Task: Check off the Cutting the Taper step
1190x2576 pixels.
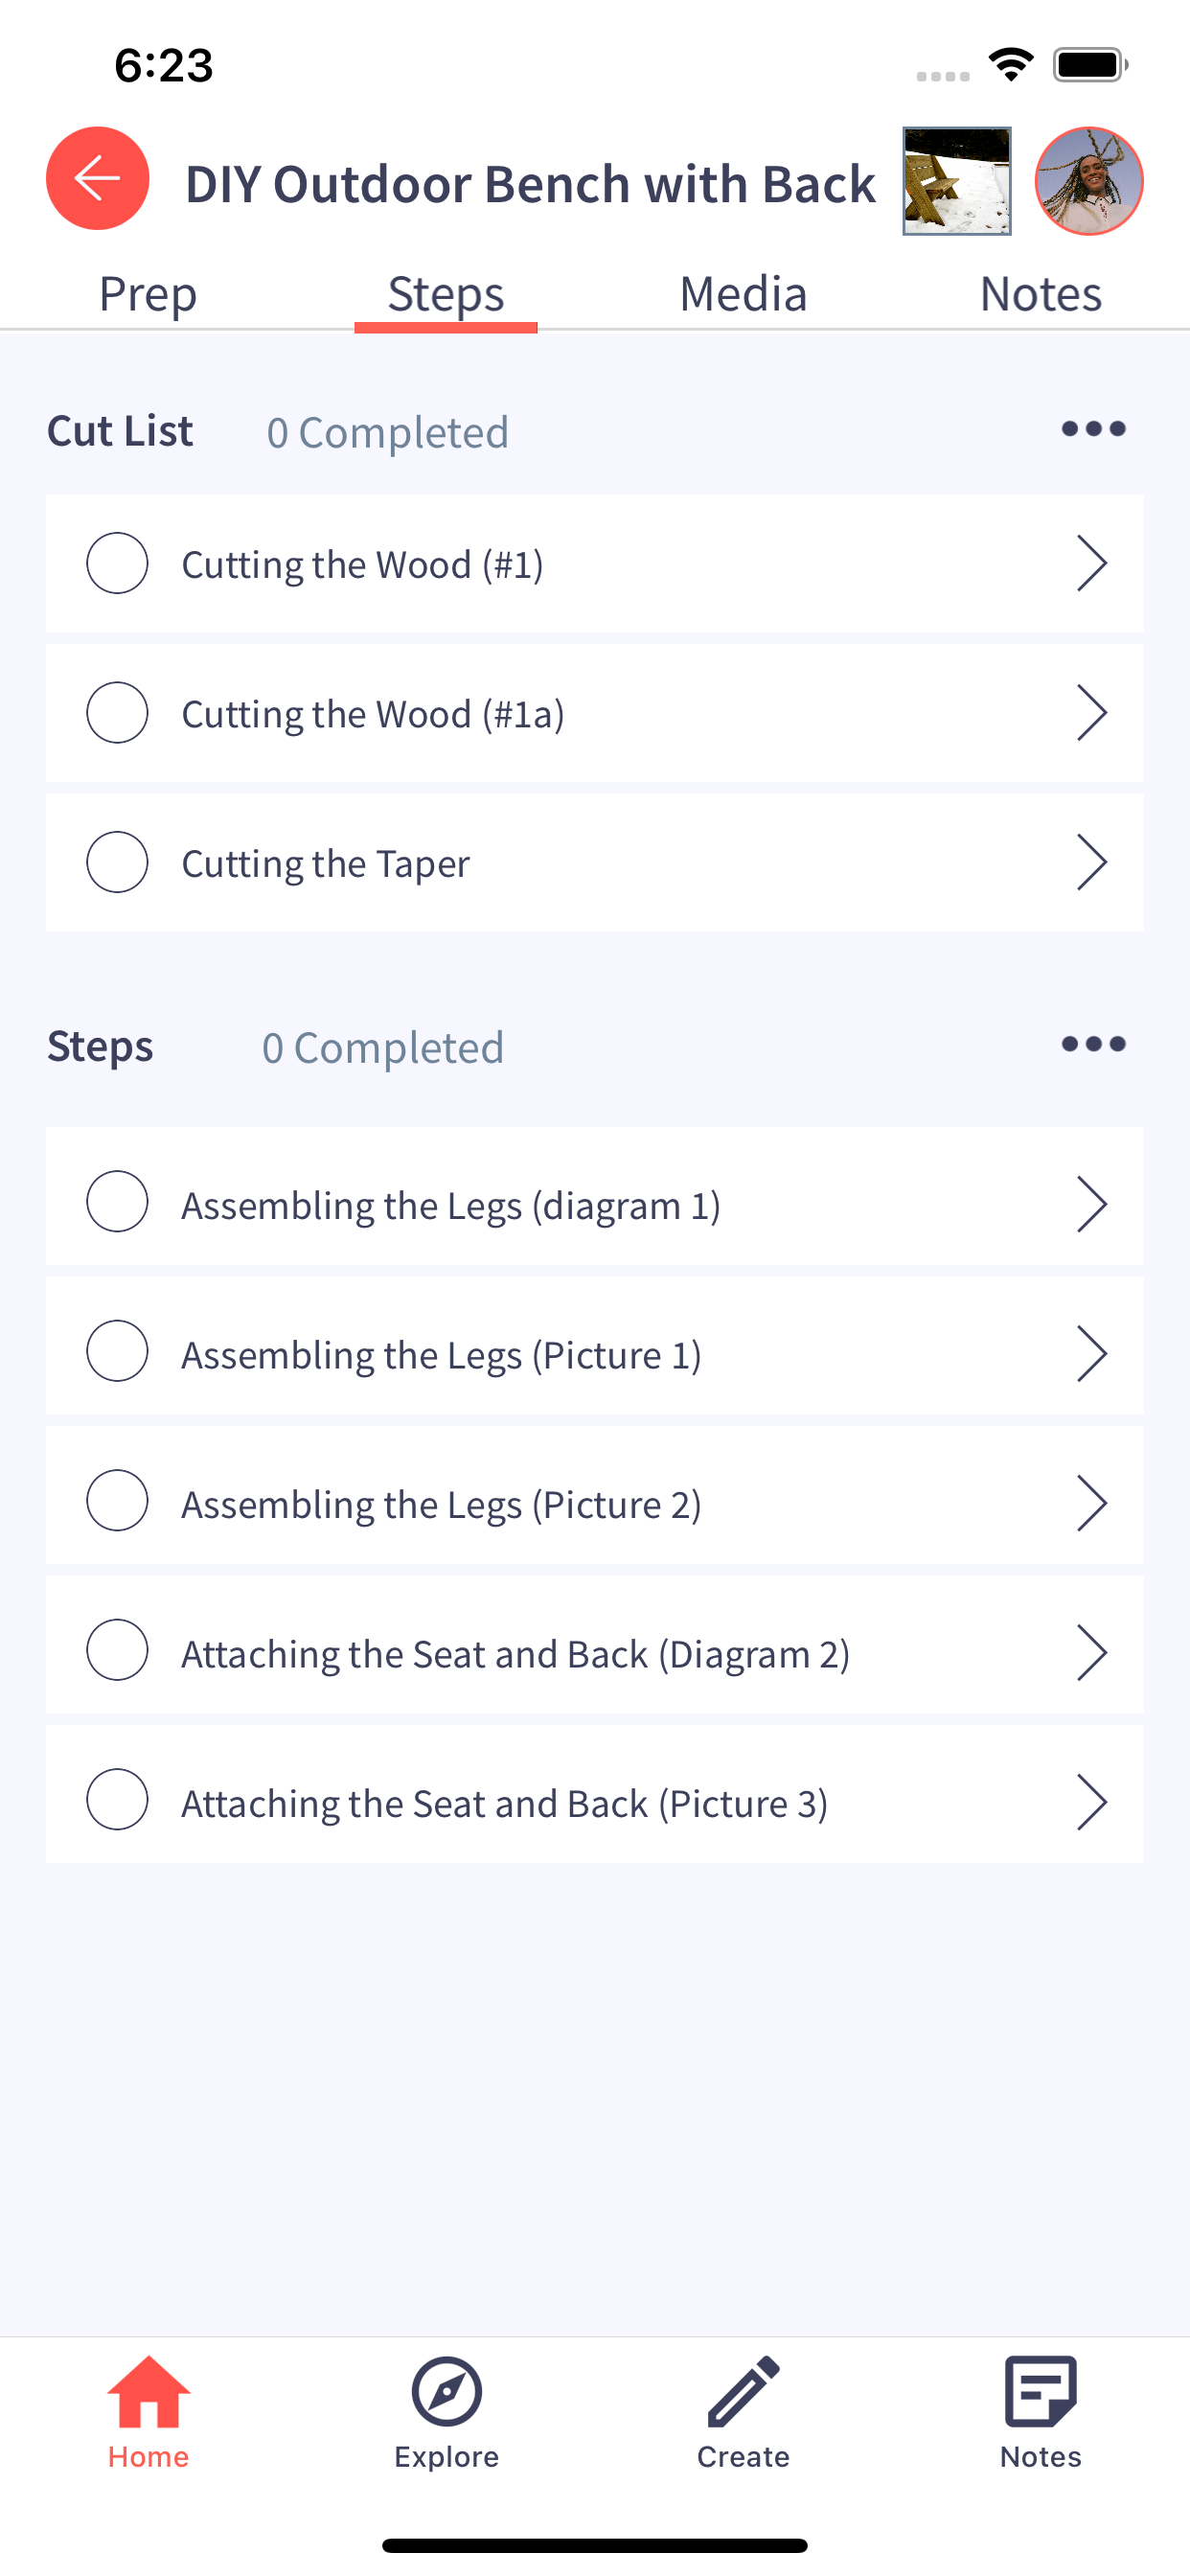Action: point(118,862)
